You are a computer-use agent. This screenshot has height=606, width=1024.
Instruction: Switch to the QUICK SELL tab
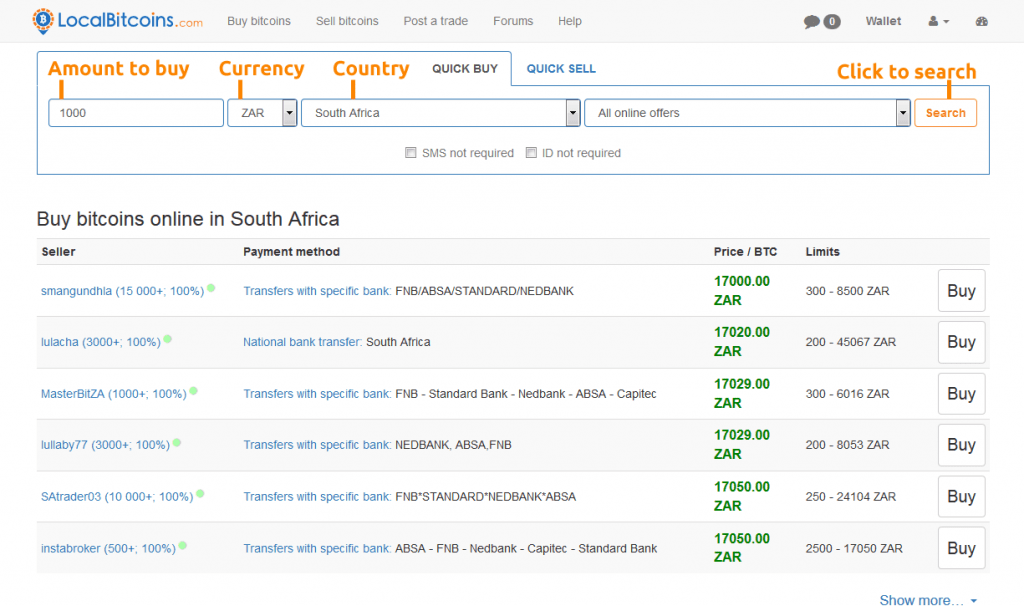click(x=561, y=69)
